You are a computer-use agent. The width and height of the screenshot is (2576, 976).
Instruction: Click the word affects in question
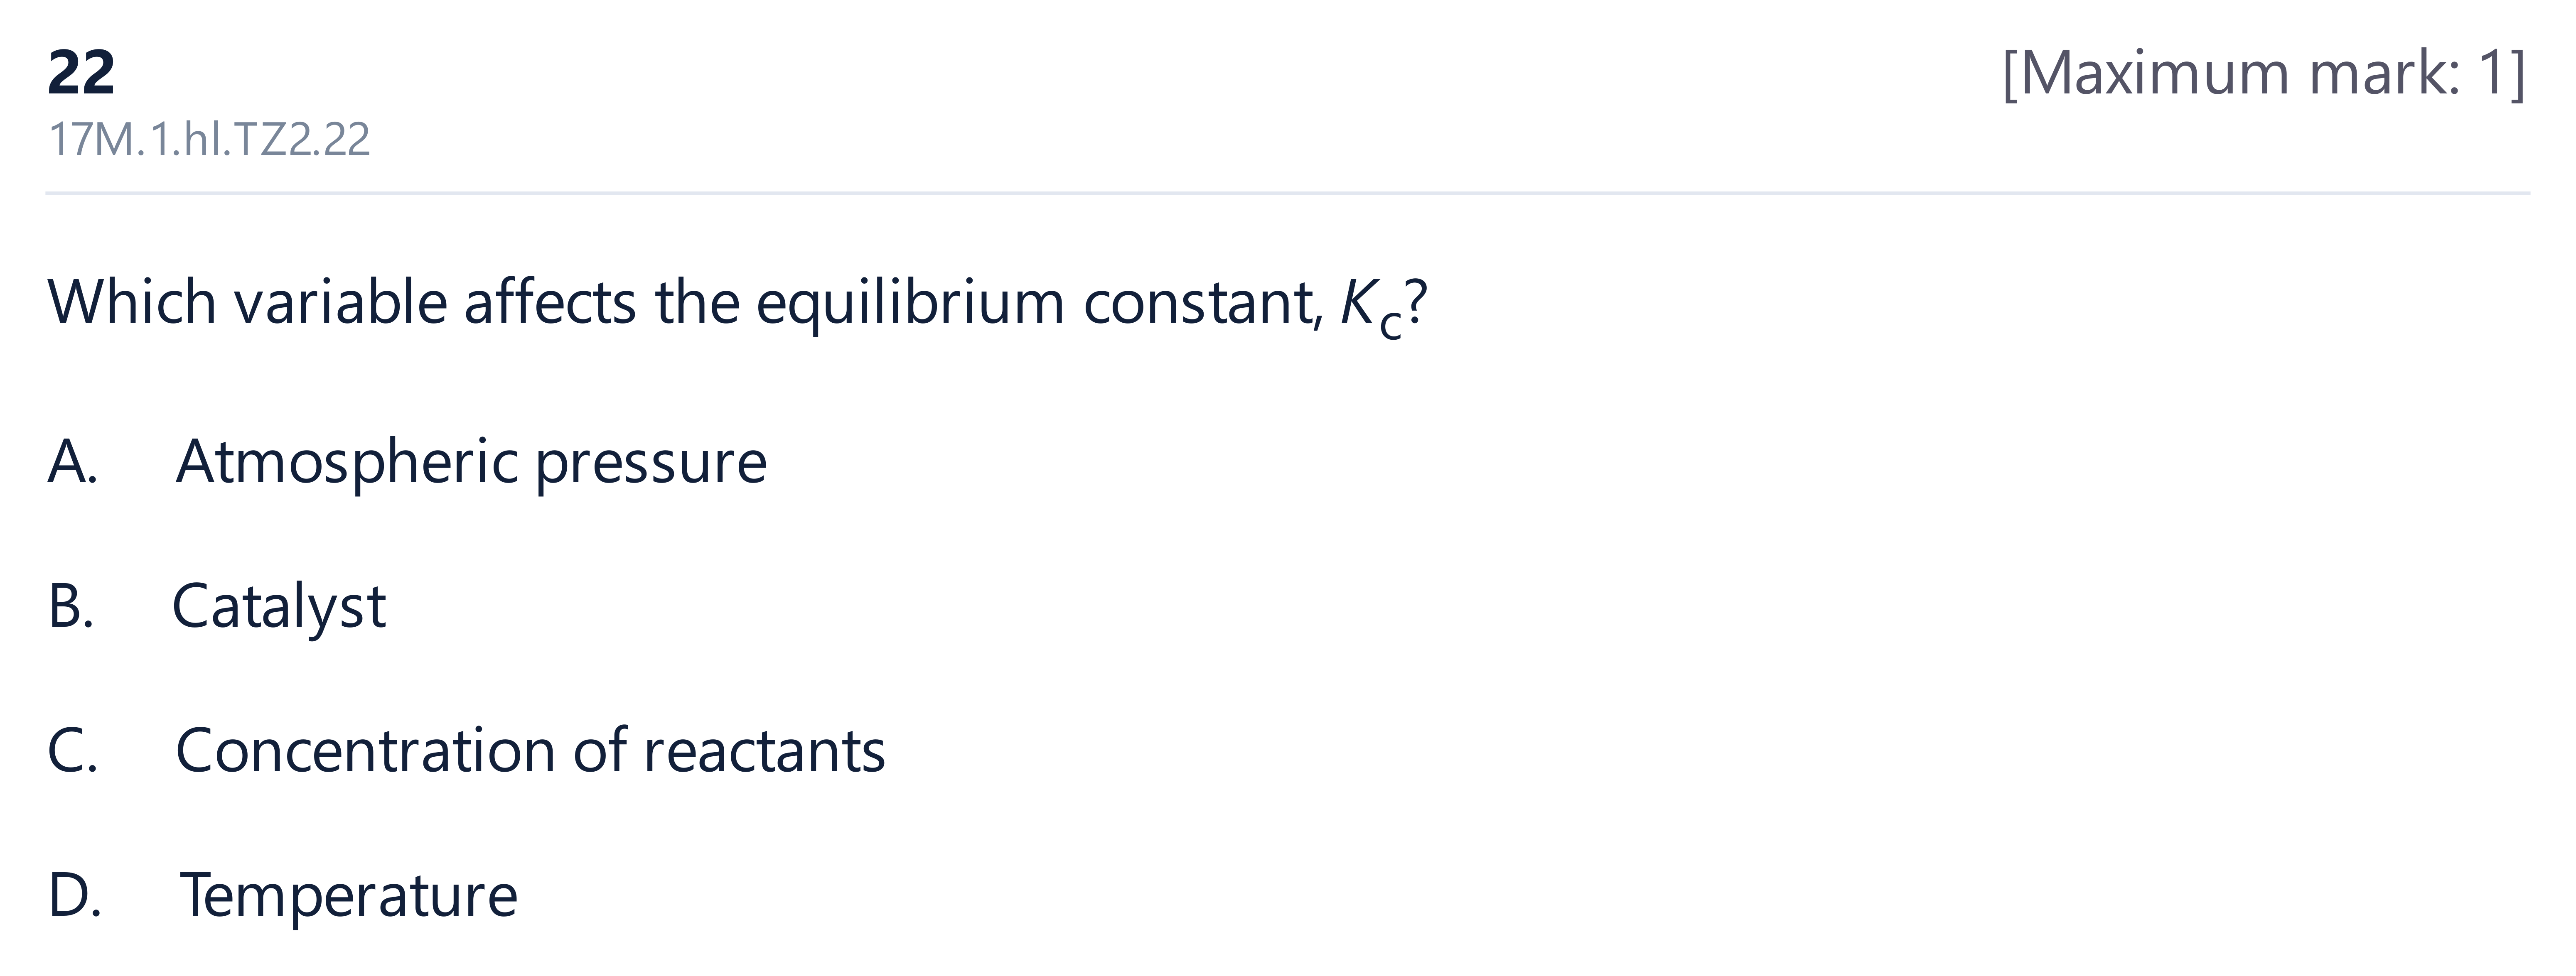point(550,301)
